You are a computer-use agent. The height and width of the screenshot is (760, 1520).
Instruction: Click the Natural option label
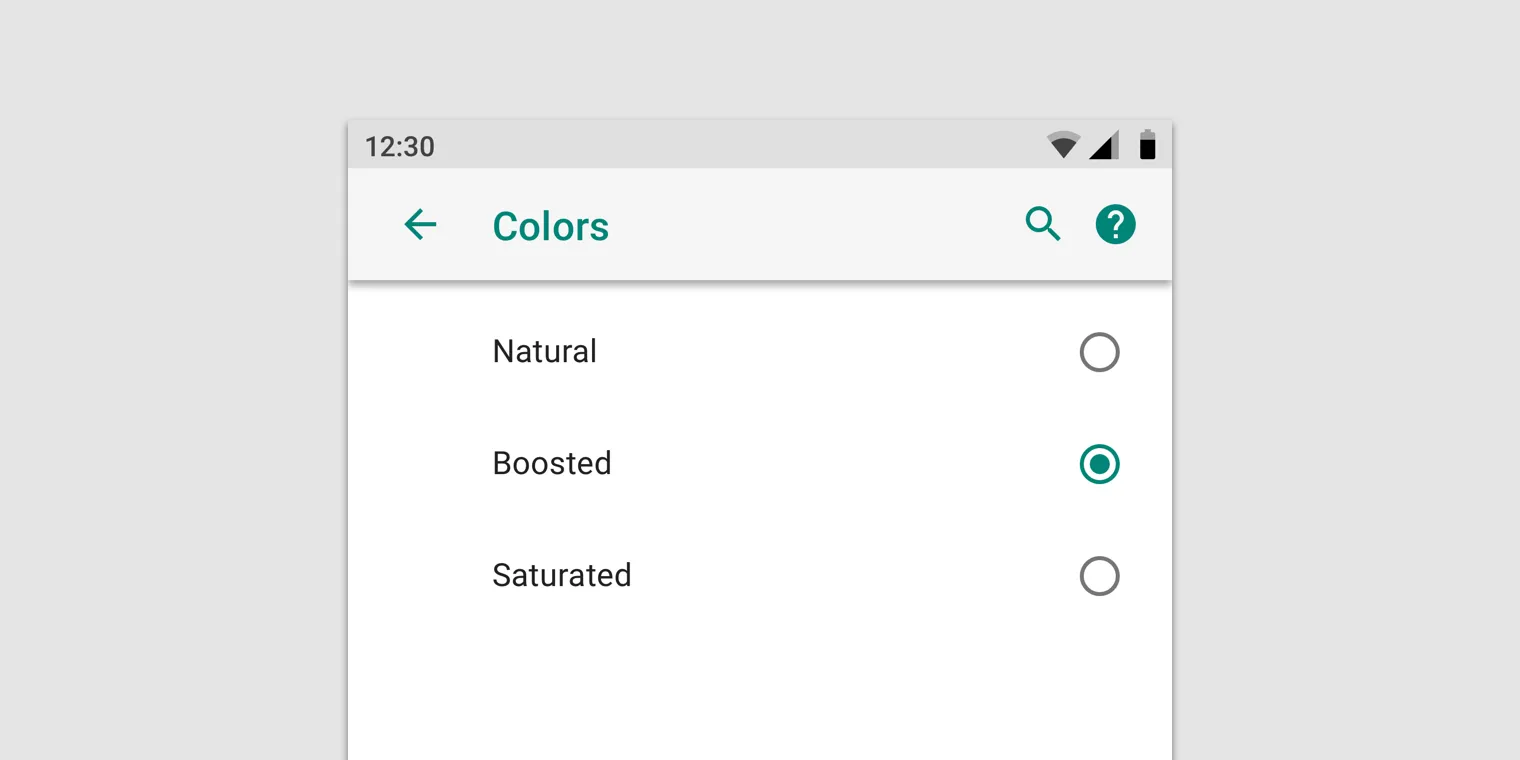[x=544, y=352]
